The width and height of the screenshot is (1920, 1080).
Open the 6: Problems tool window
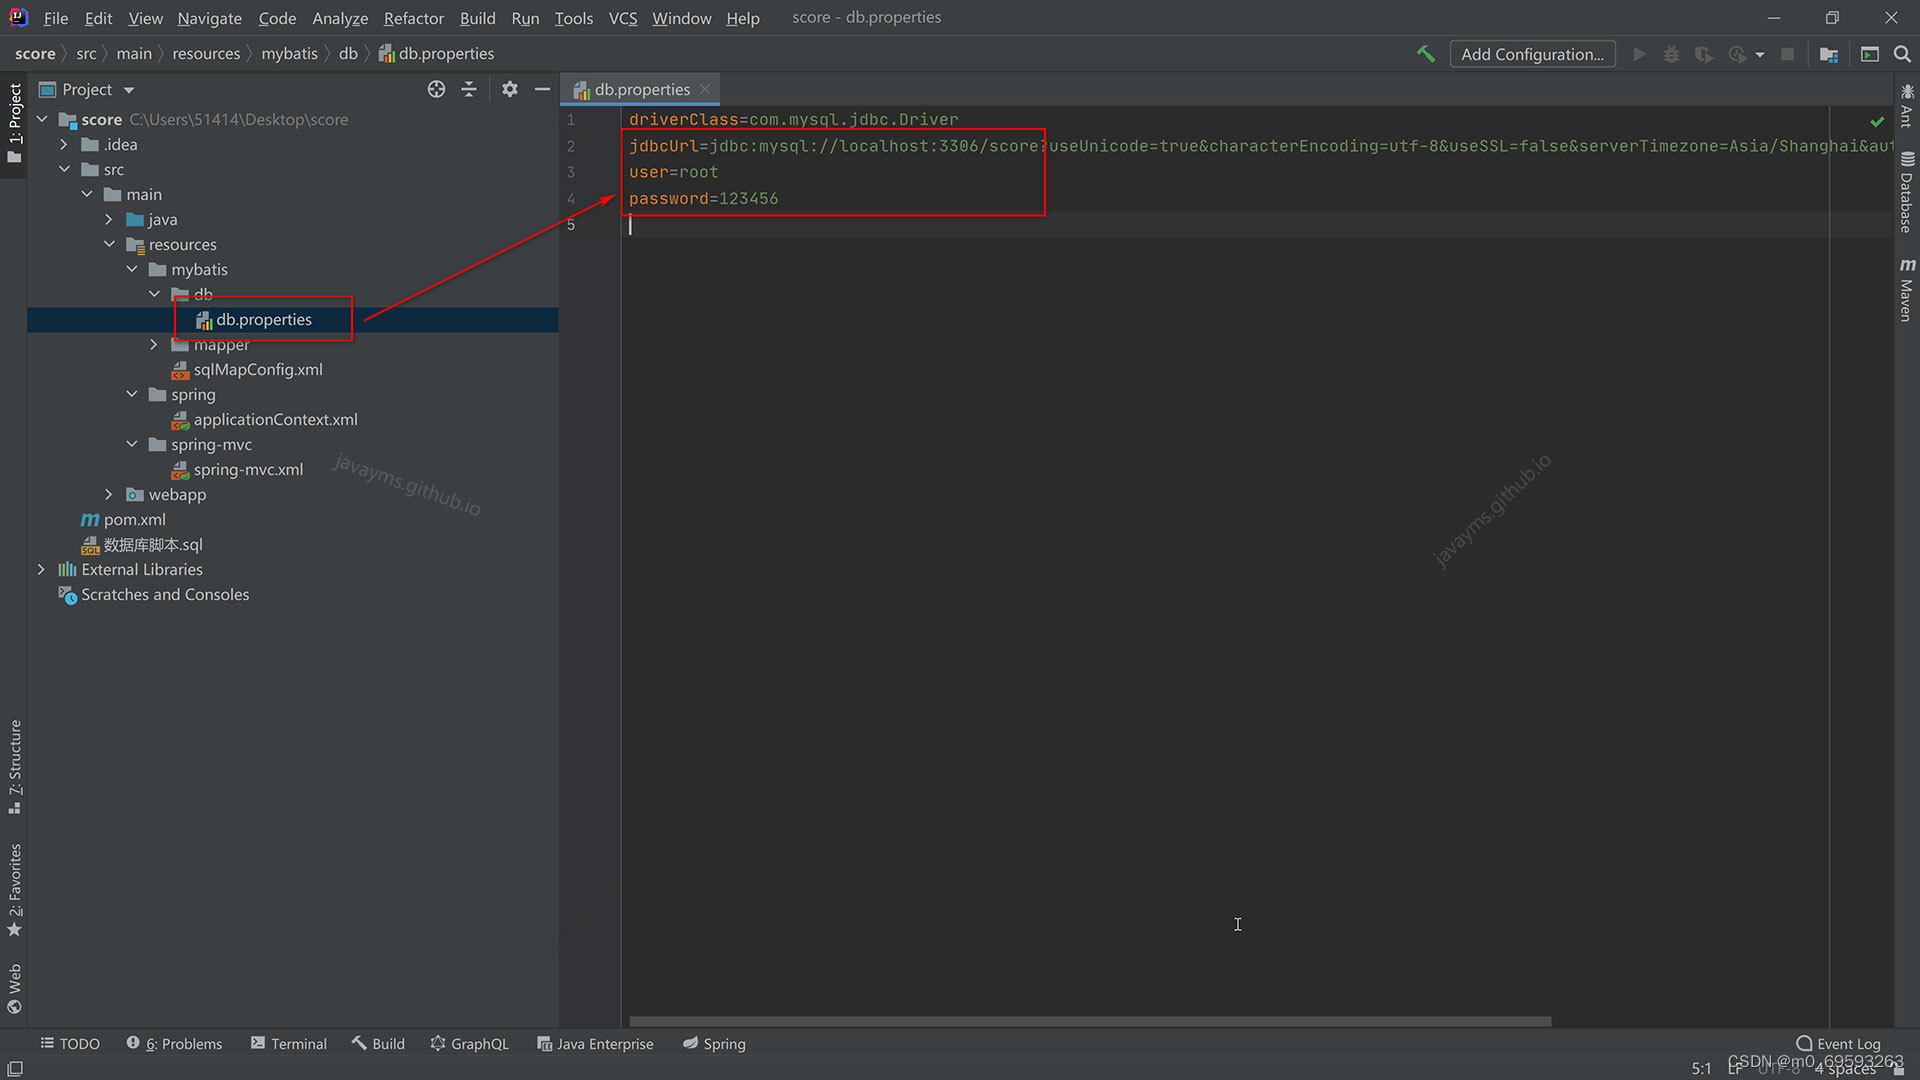point(174,1043)
